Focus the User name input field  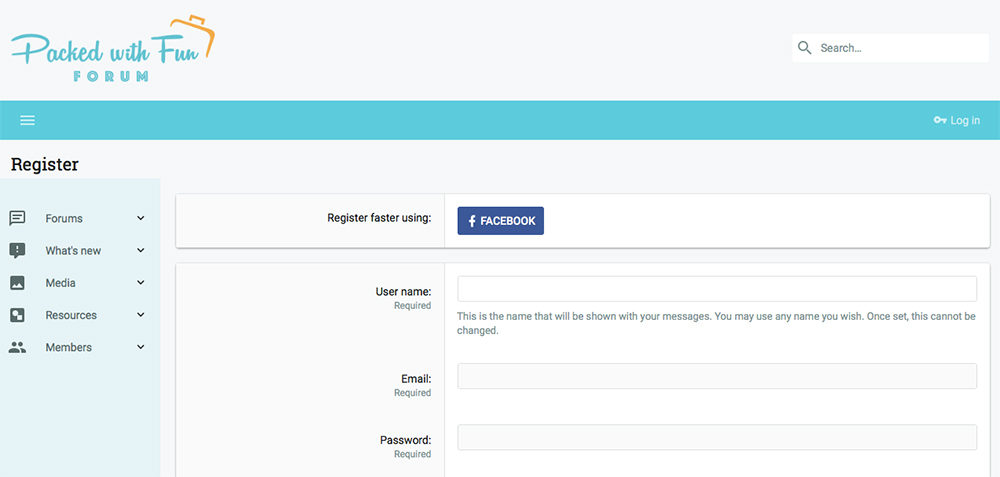pos(717,289)
